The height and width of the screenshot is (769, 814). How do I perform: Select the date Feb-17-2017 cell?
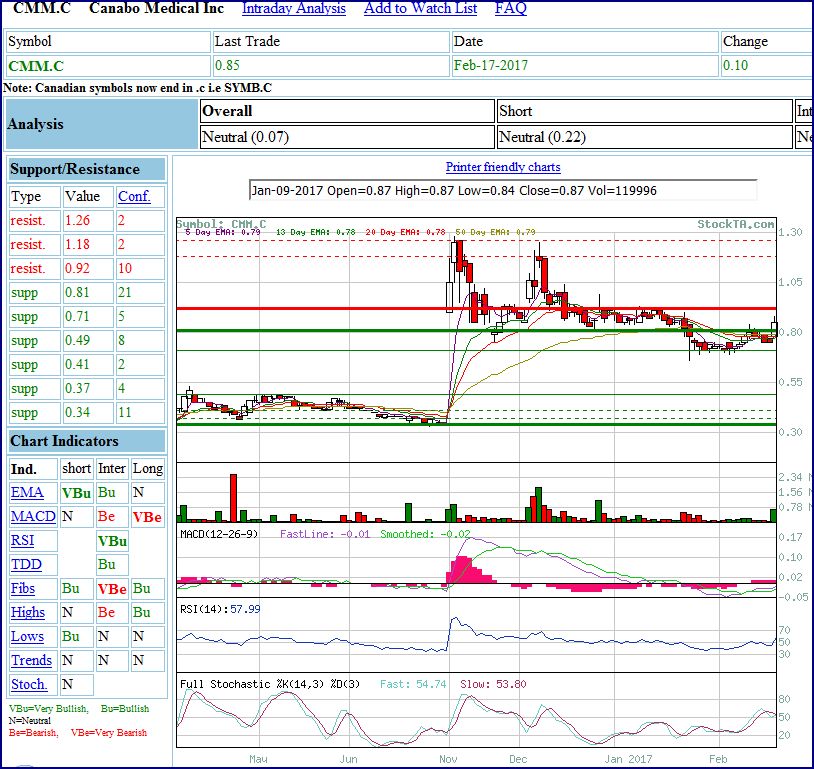tap(585, 66)
